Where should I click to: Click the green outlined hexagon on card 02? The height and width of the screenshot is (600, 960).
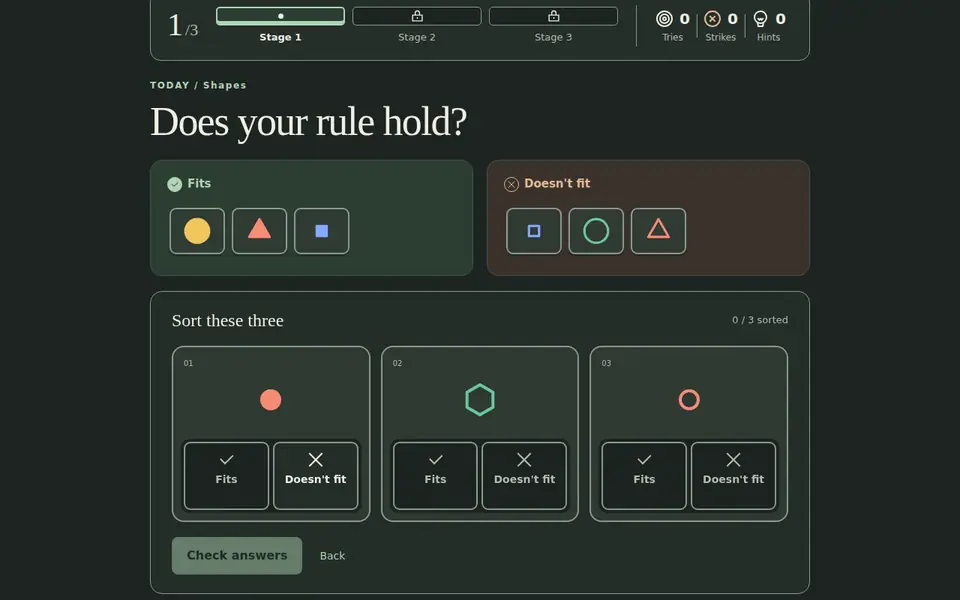[480, 400]
